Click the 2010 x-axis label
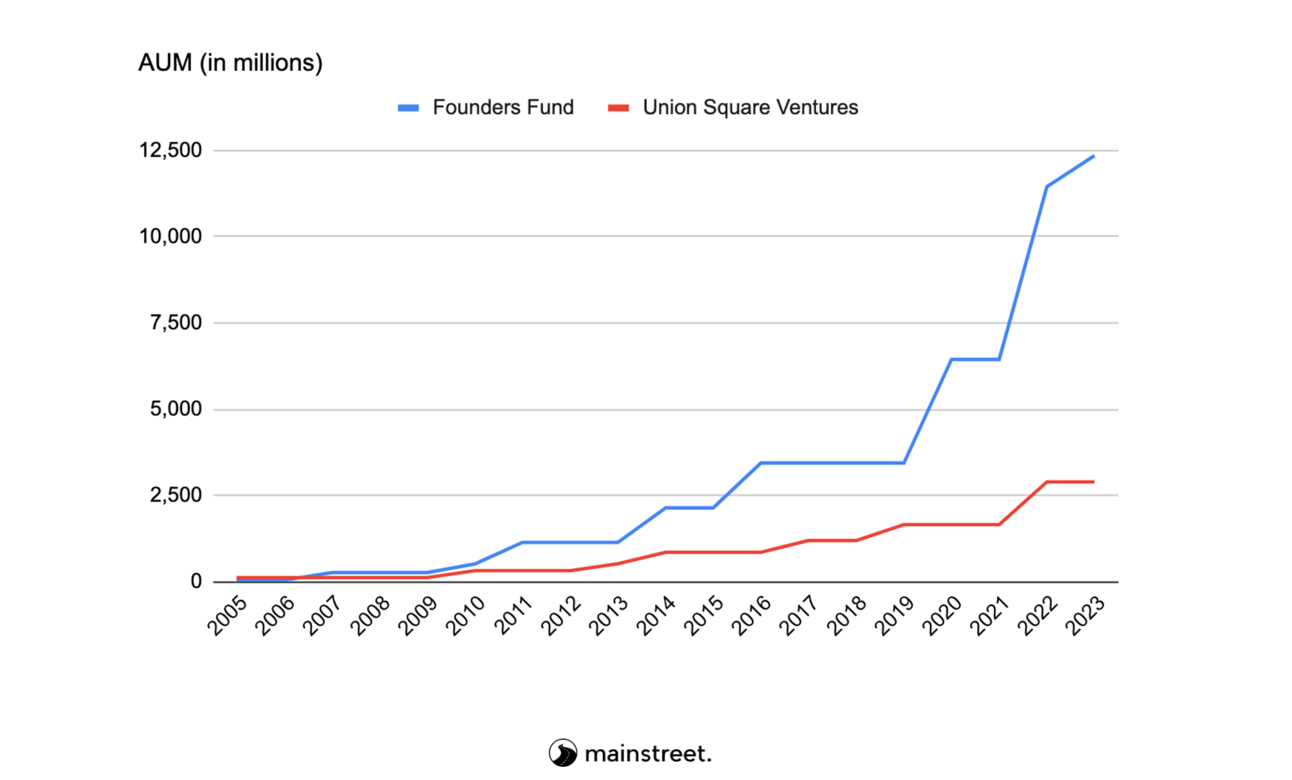The width and height of the screenshot is (1292, 780). click(467, 614)
